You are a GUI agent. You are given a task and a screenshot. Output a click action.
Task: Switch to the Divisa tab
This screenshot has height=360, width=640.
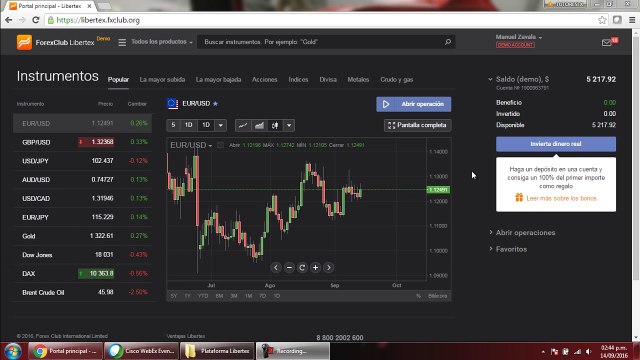(x=328, y=80)
